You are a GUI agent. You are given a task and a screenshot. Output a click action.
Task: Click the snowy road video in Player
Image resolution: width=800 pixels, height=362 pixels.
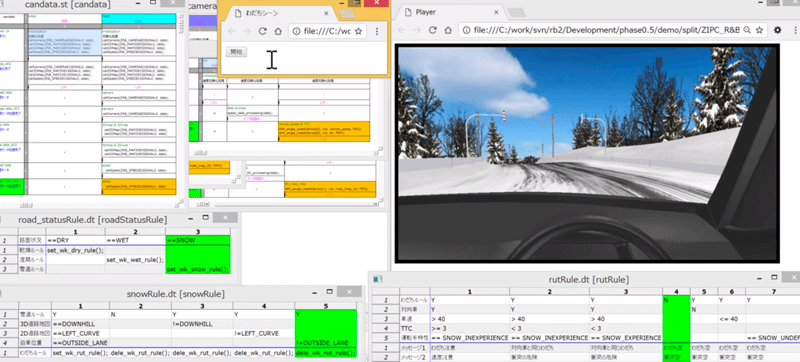(x=587, y=153)
